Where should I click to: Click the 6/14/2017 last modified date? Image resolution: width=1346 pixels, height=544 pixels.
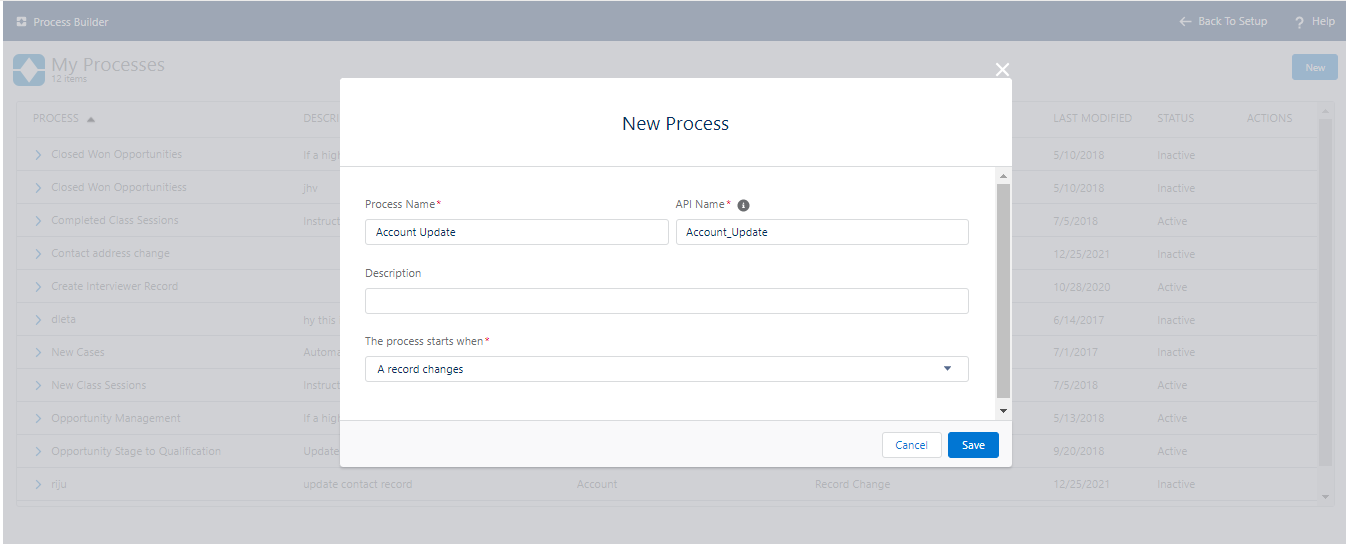[x=1078, y=320]
